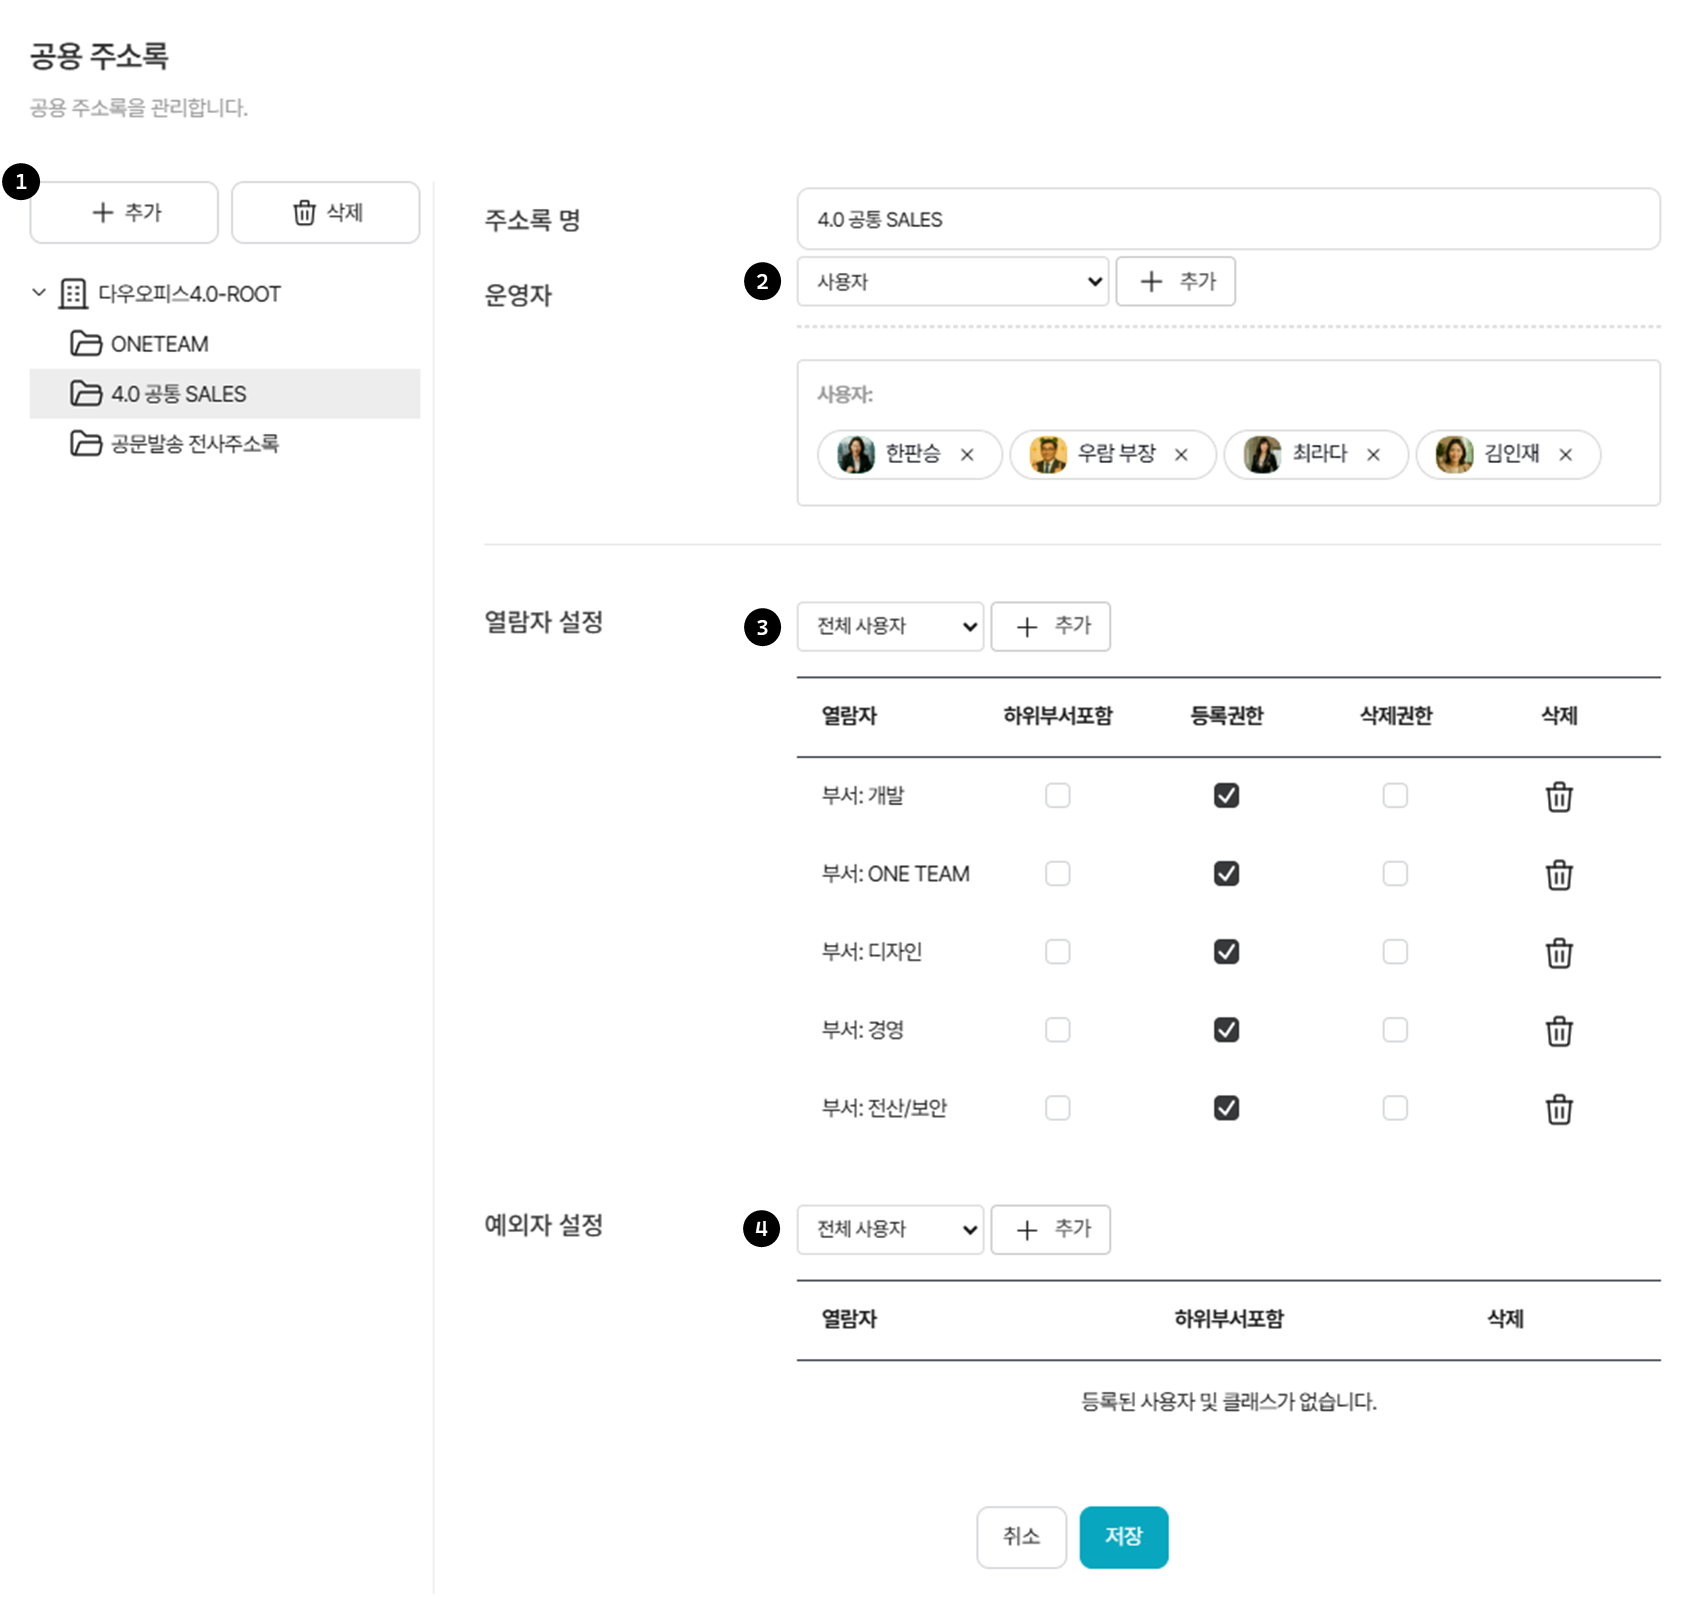Enable 하위부서포함 for 부서: ONE TEAM
This screenshot has width=1697, height=1597.
(x=1057, y=873)
